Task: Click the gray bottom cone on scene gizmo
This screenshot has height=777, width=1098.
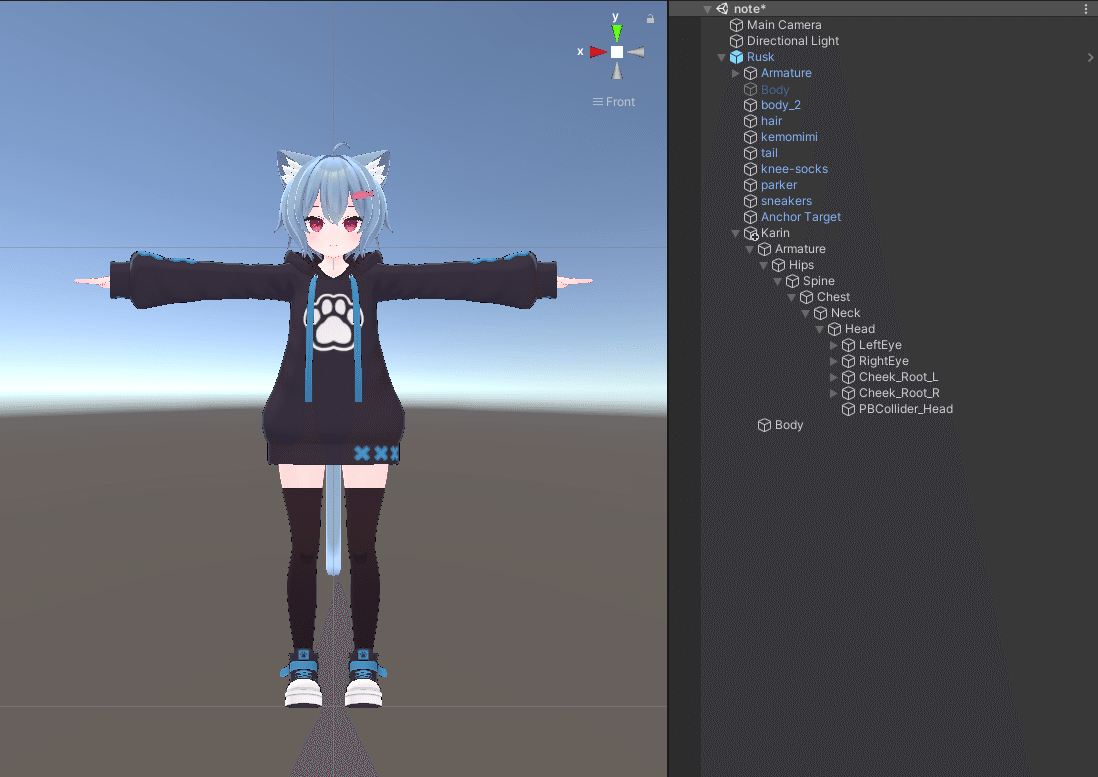Action: pyautogui.click(x=617, y=71)
